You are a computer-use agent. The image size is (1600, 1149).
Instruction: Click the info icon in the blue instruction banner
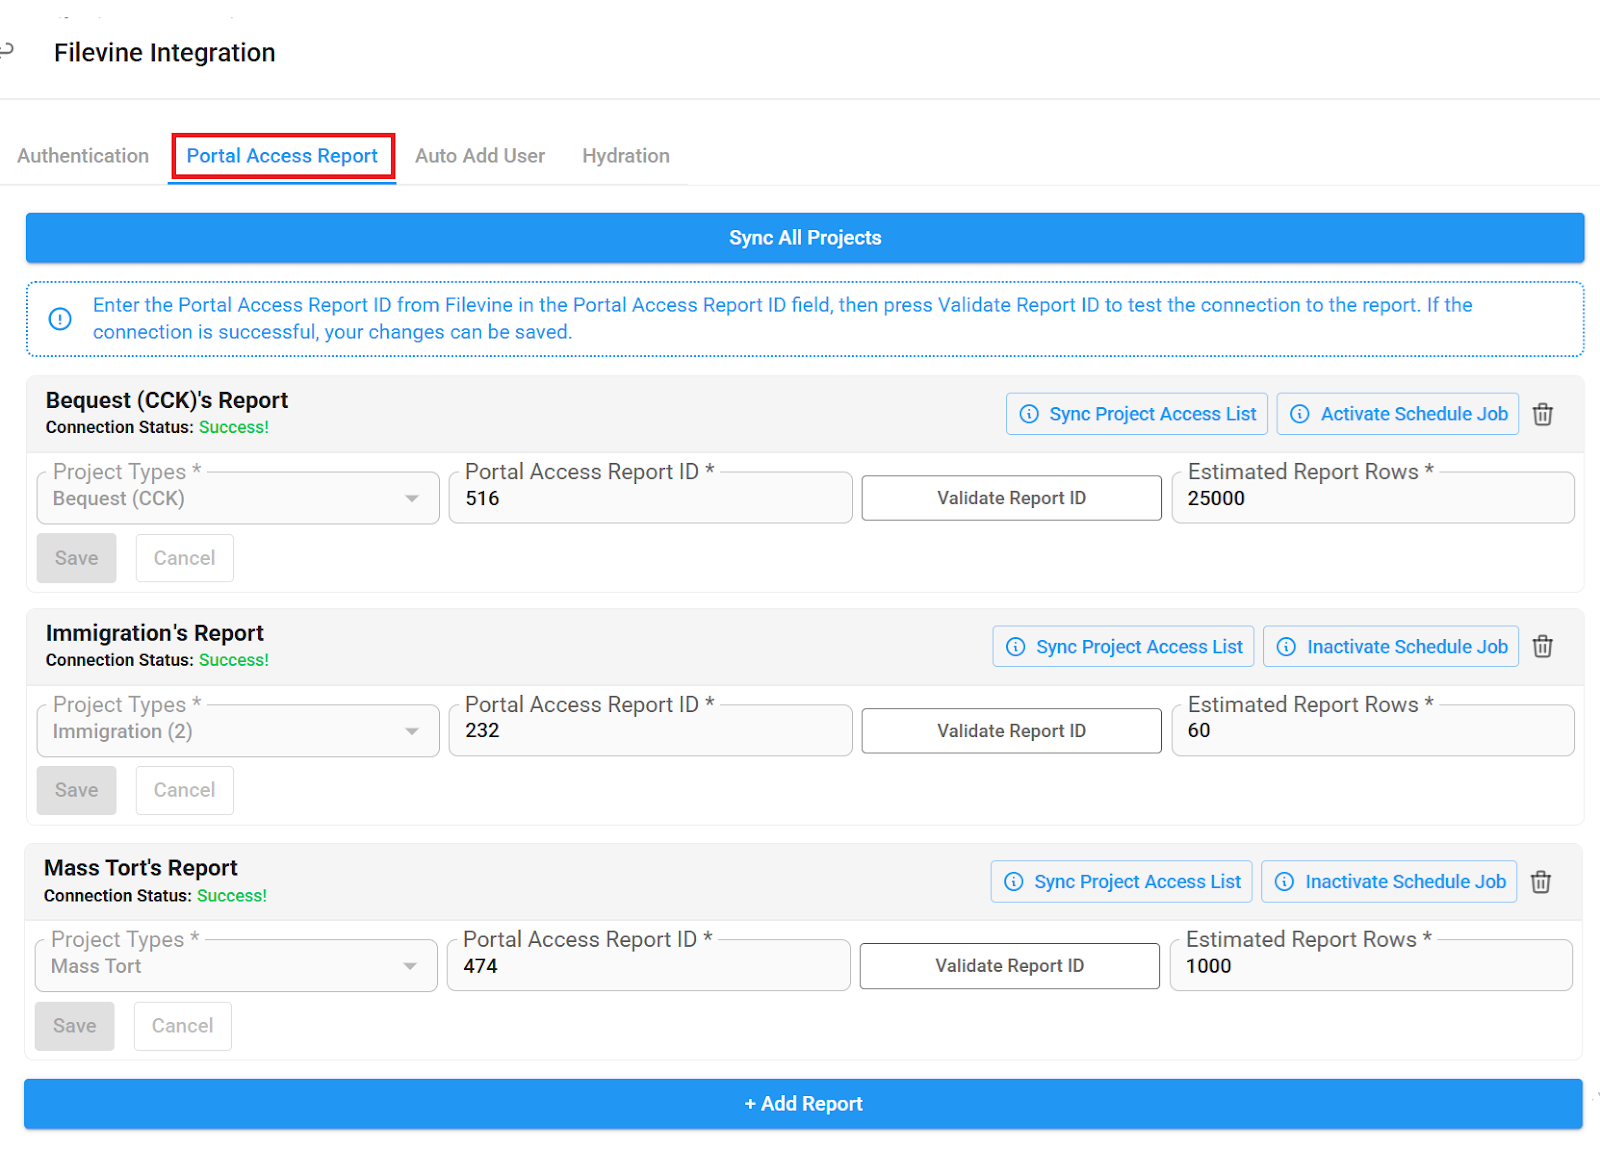pyautogui.click(x=60, y=319)
